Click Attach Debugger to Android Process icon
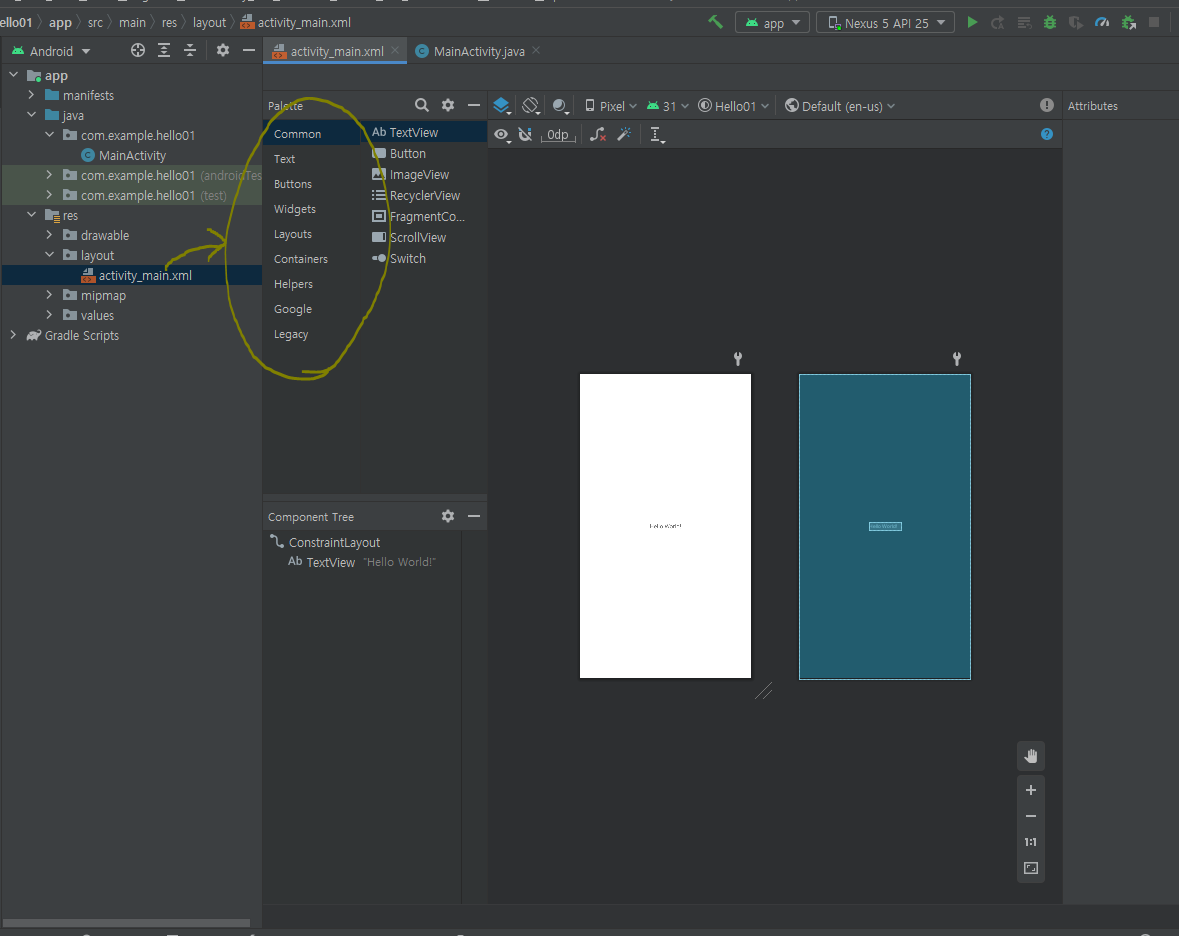Screen dimensions: 1179x936 (x=1129, y=23)
